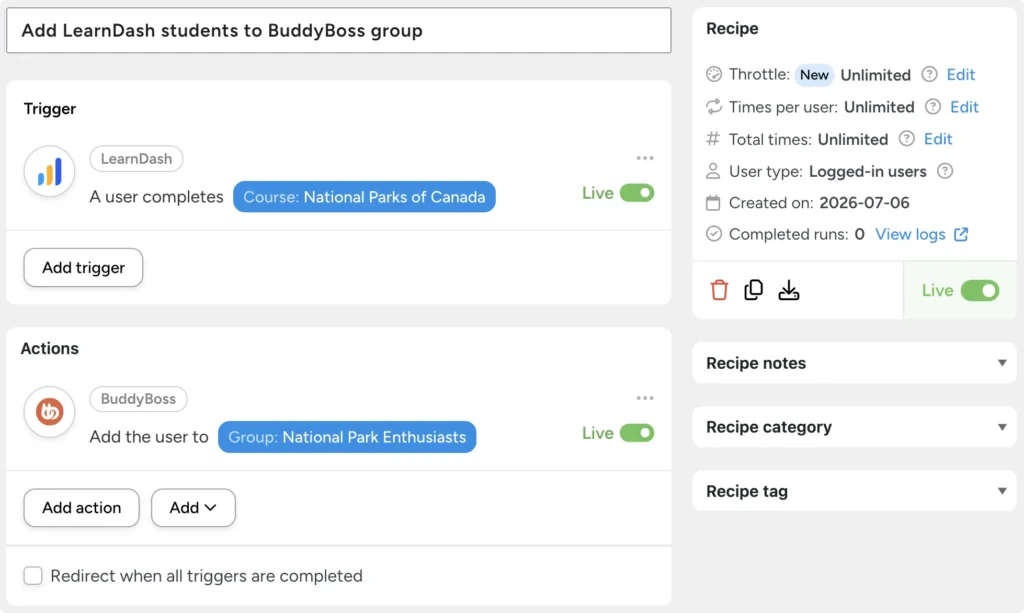This screenshot has height=613, width=1024.
Task: Toggle the LearnDash trigger Live switch
Action: coord(637,193)
